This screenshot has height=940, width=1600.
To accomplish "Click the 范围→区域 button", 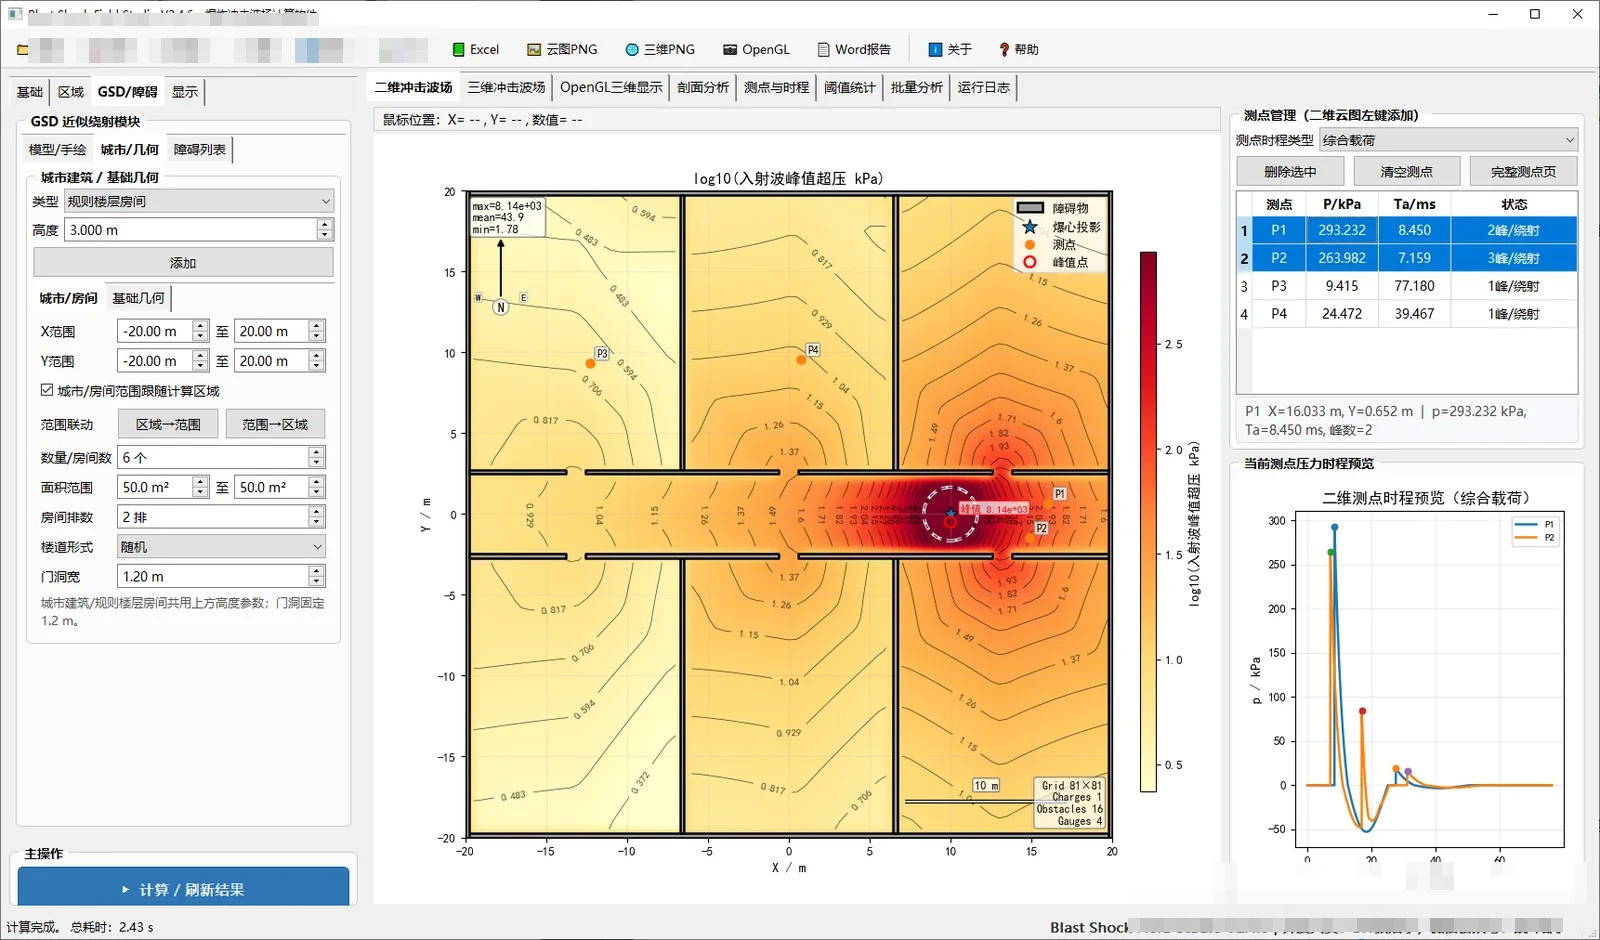I will coord(275,424).
